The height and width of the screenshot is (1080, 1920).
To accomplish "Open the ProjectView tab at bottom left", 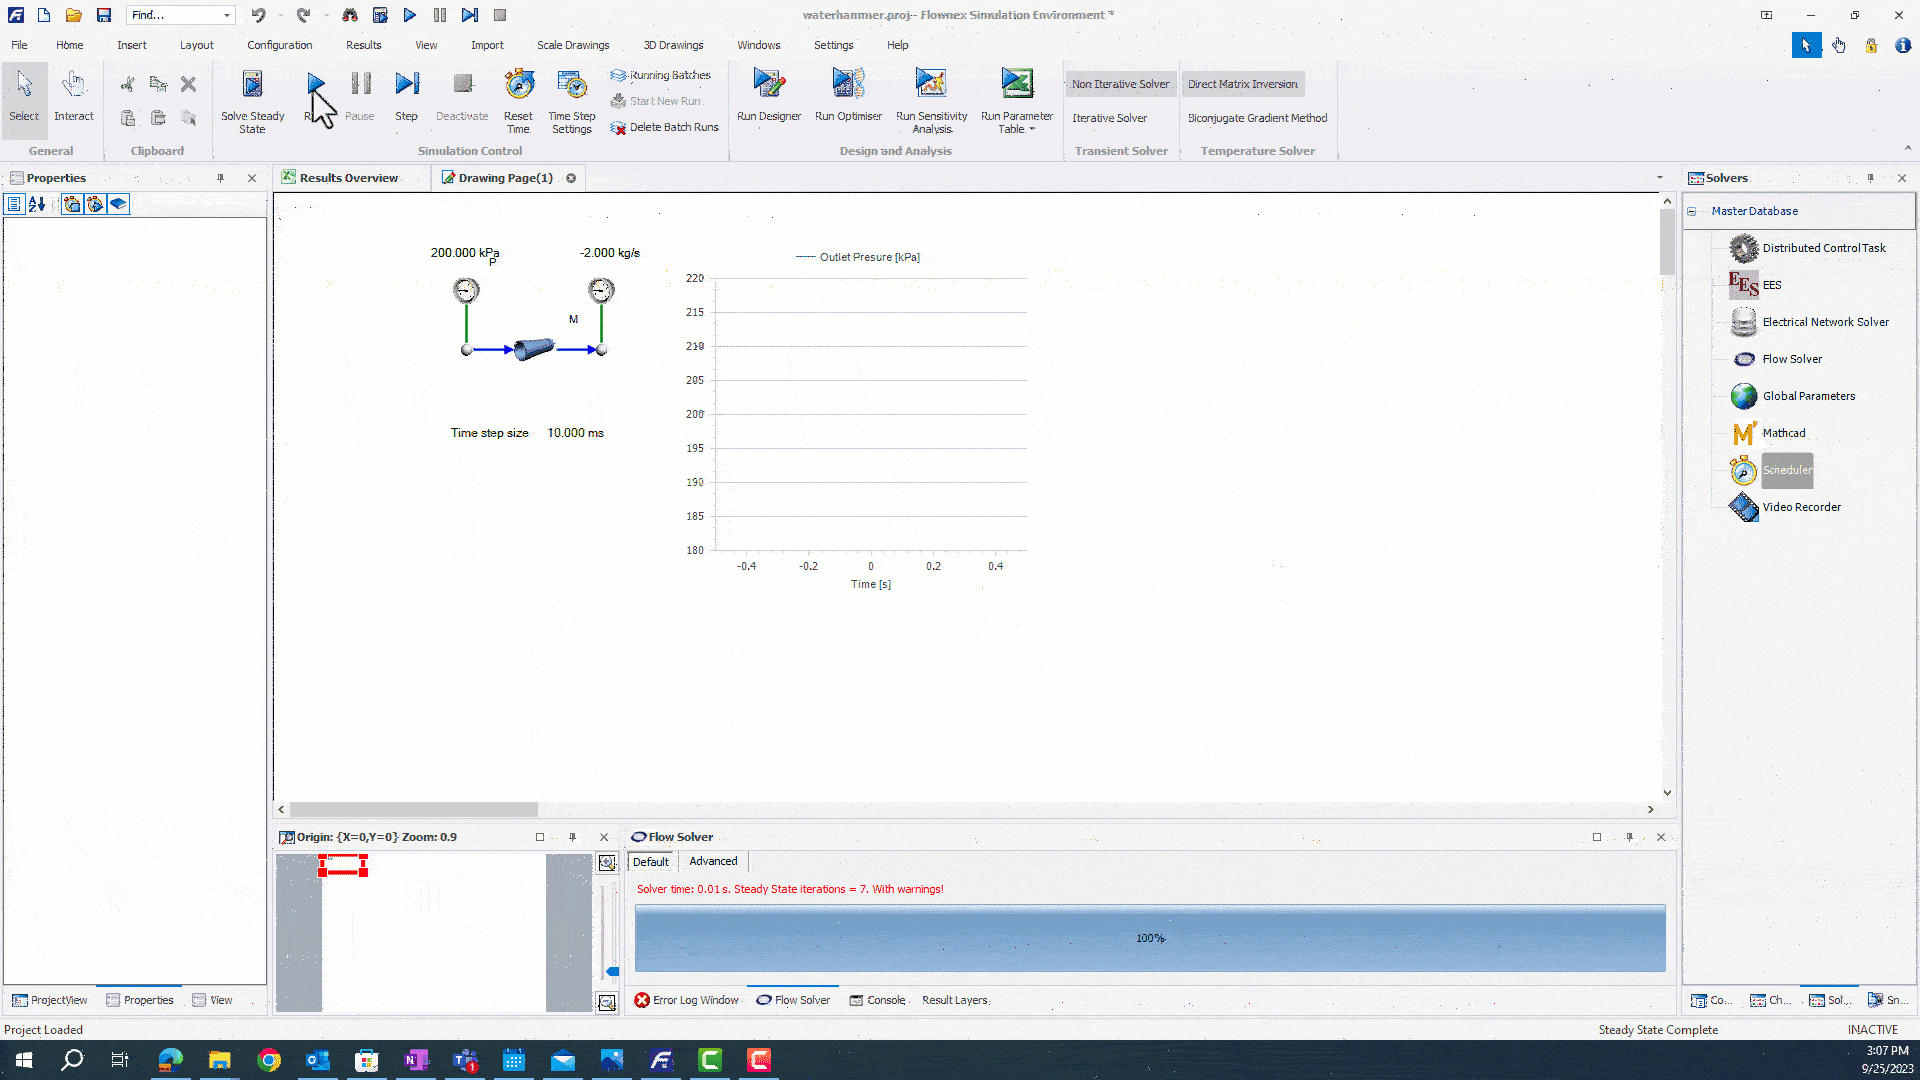I will point(49,1000).
